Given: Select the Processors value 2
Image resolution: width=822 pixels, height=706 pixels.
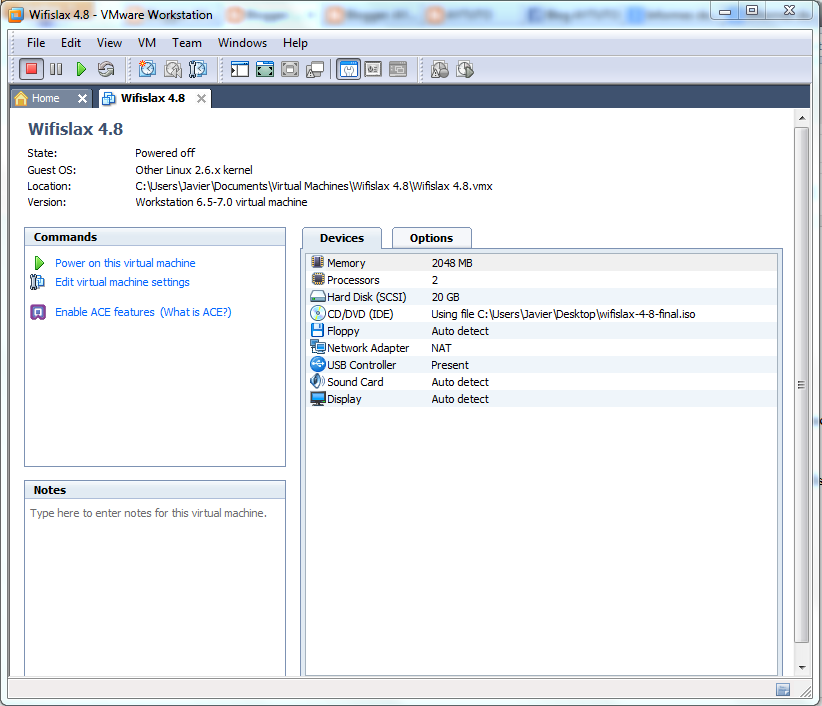Looking at the screenshot, I should (435, 280).
